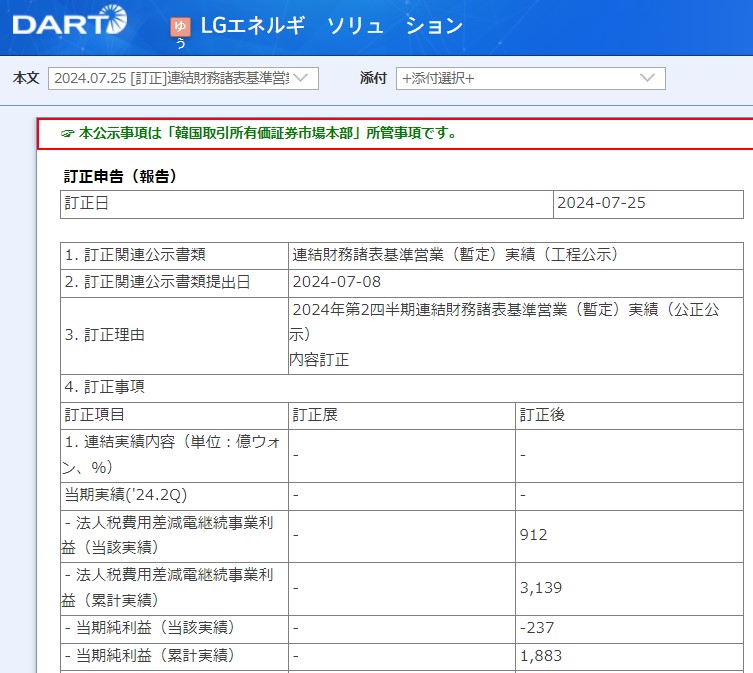
Task: Click the 1,883 cumulative net income value
Action: coord(541,656)
